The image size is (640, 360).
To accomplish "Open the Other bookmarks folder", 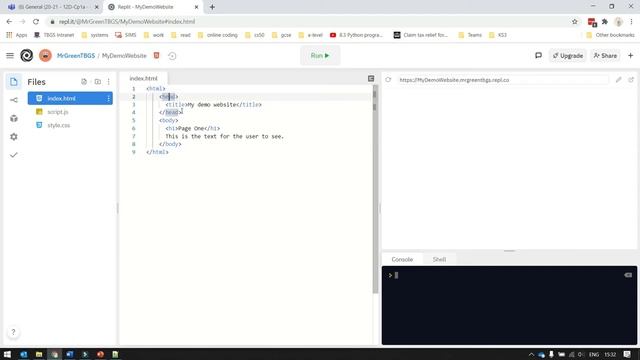I will click(611, 35).
